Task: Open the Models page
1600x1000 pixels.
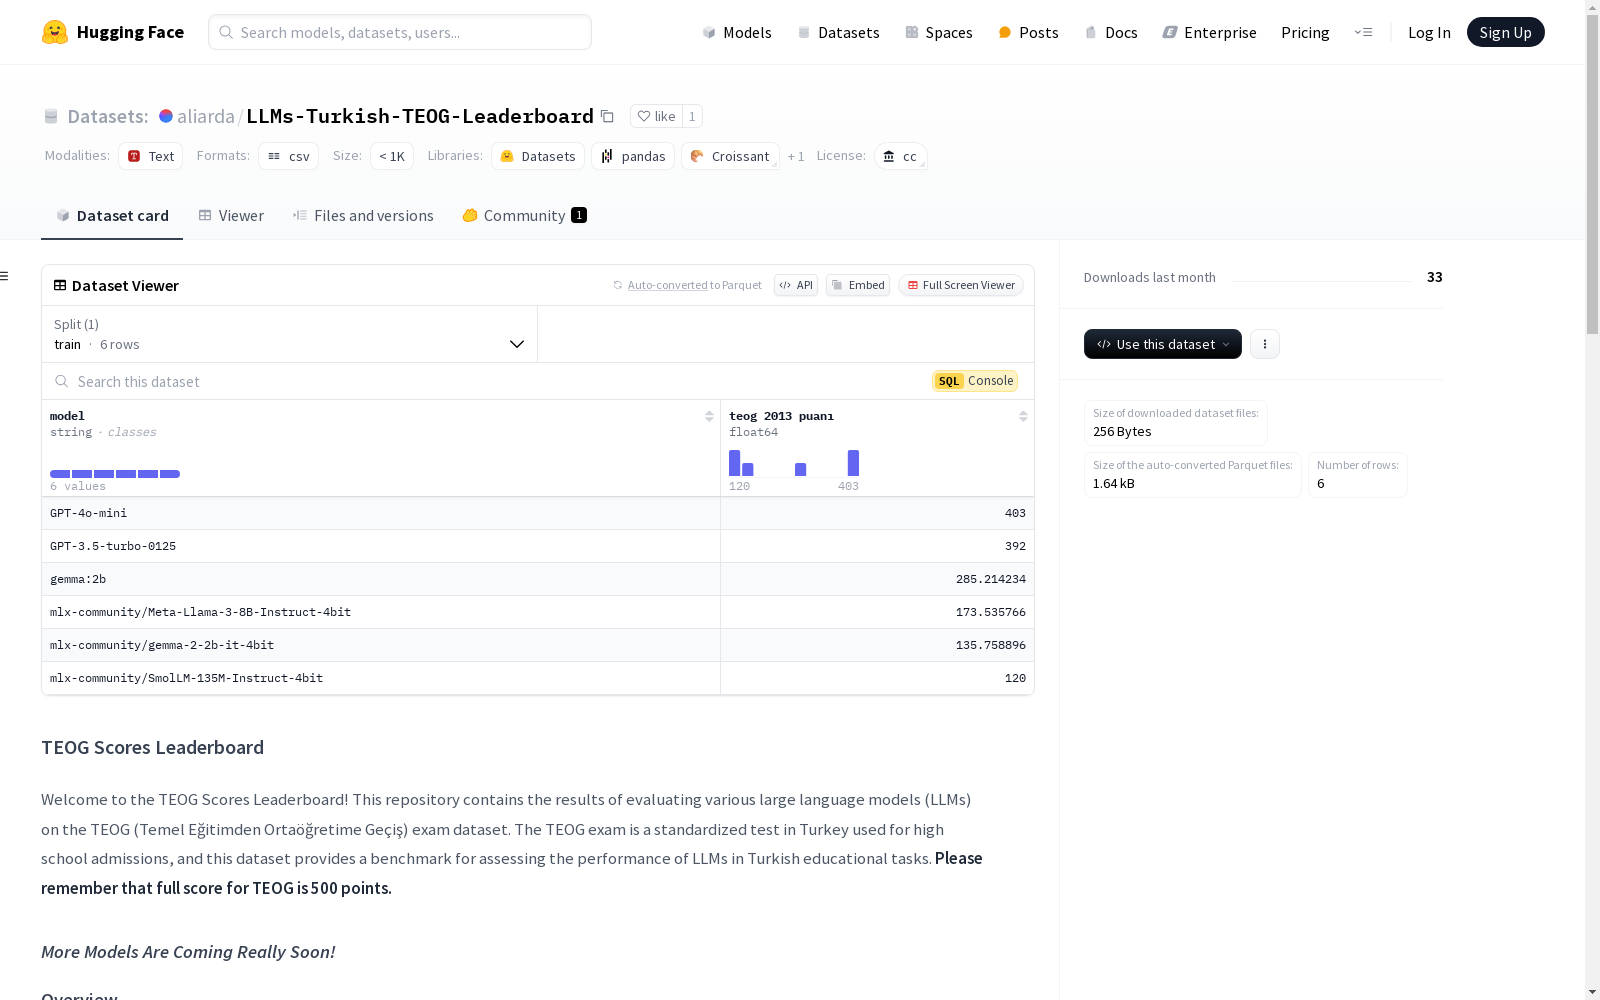Action: (737, 32)
